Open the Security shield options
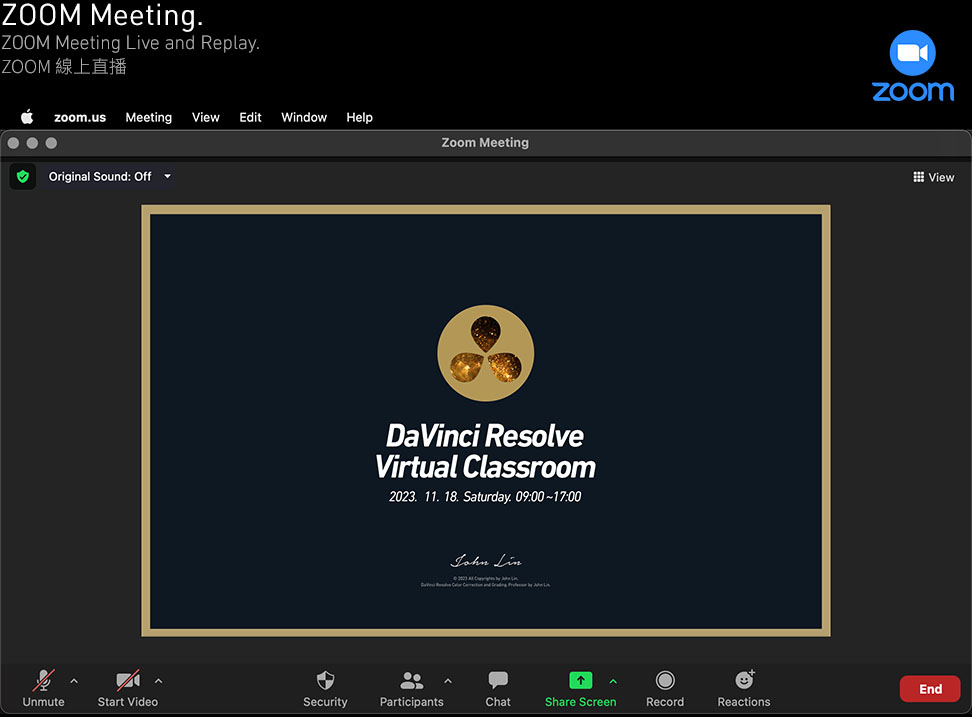This screenshot has width=972, height=717. click(325, 688)
